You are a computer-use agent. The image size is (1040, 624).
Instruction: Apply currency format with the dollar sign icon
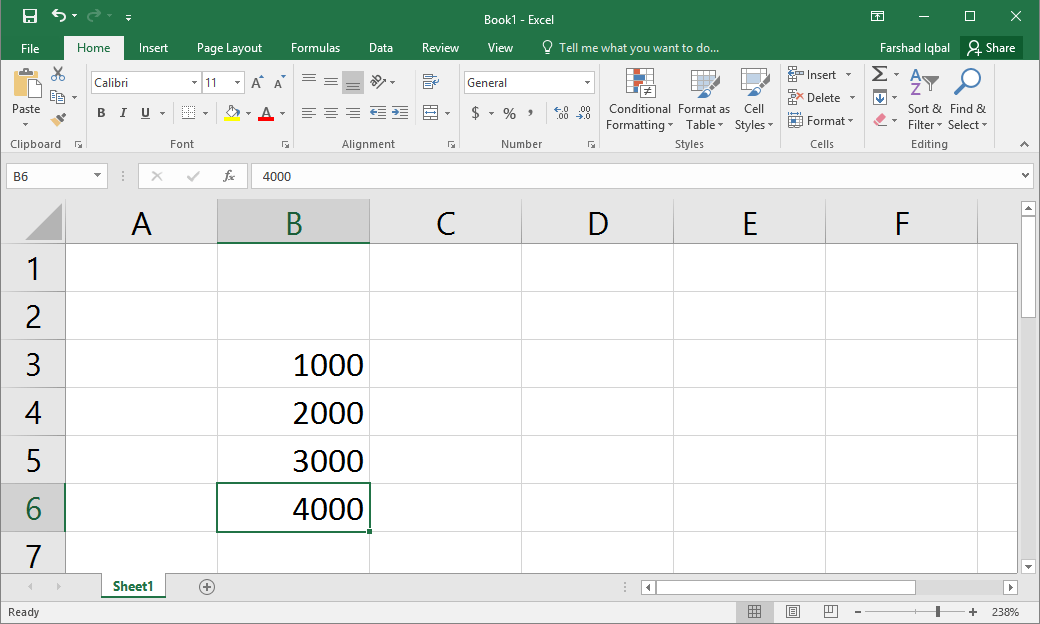point(477,114)
